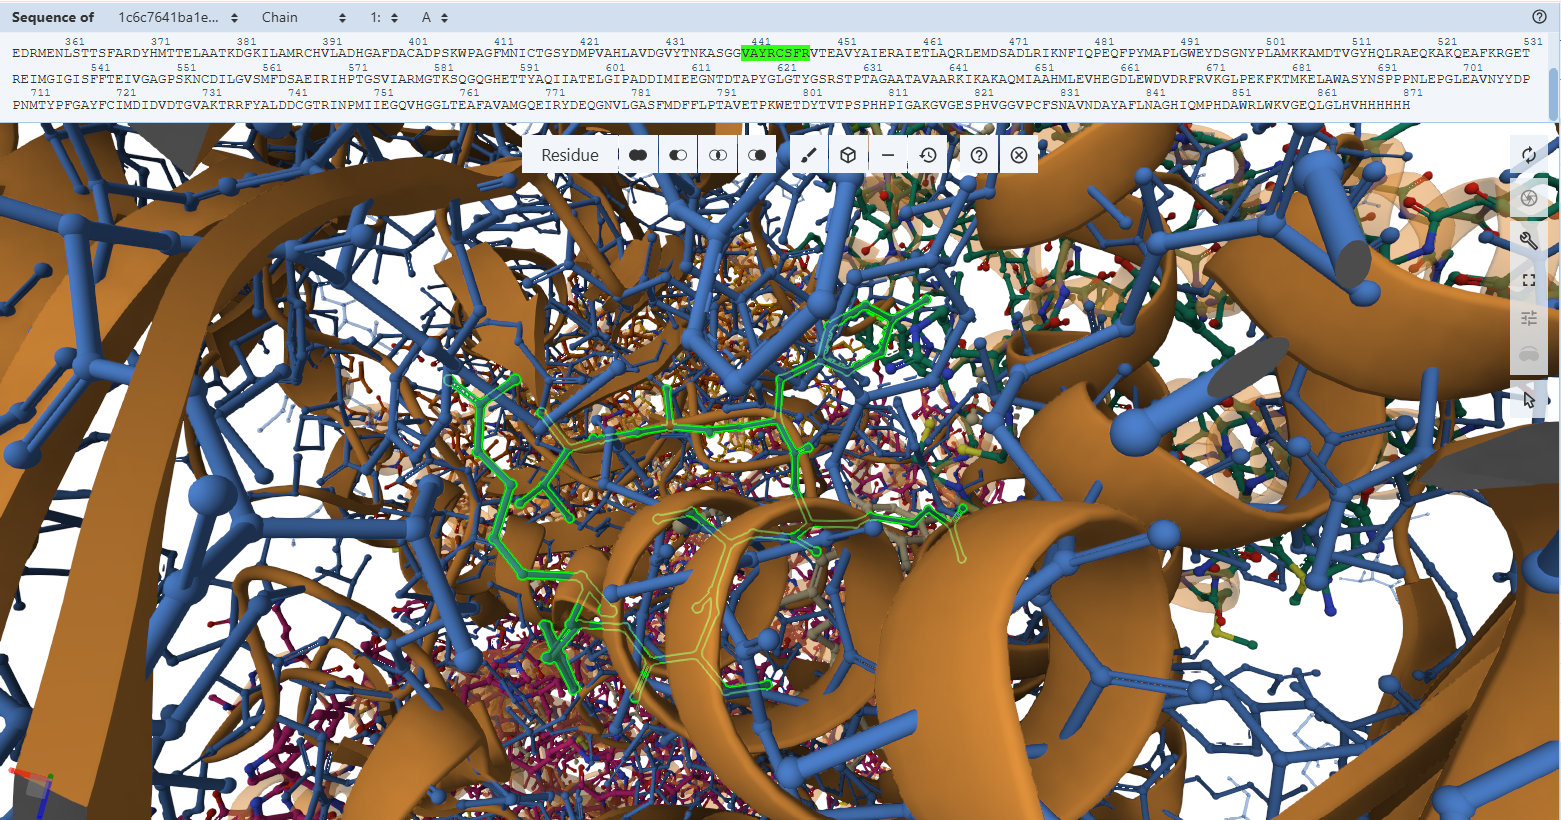This screenshot has width=1561, height=820.
Task: Click the Reset camera icon
Action: pyautogui.click(x=1529, y=155)
